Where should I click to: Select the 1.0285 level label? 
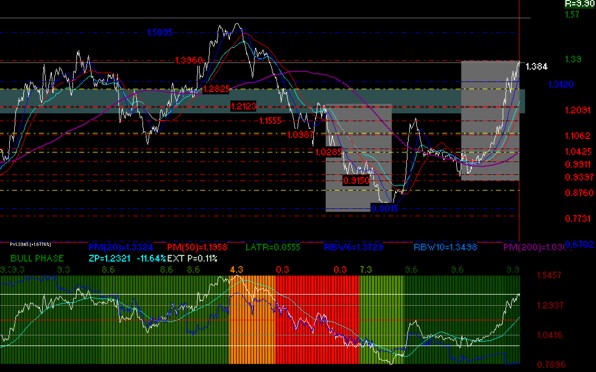click(329, 152)
